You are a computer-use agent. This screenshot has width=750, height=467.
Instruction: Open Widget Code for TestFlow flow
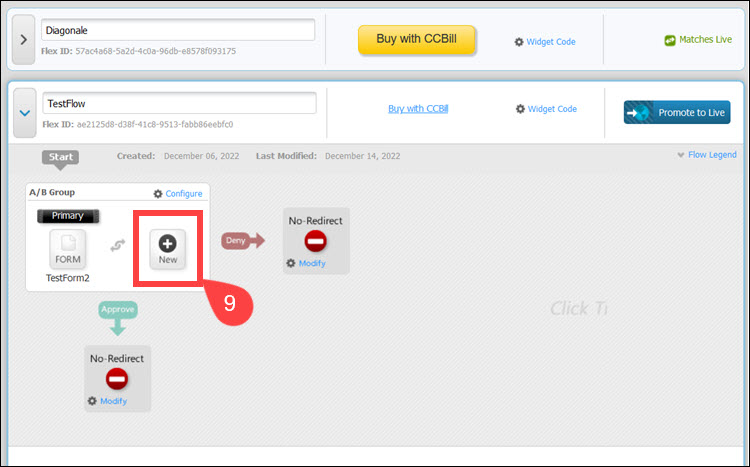552,109
